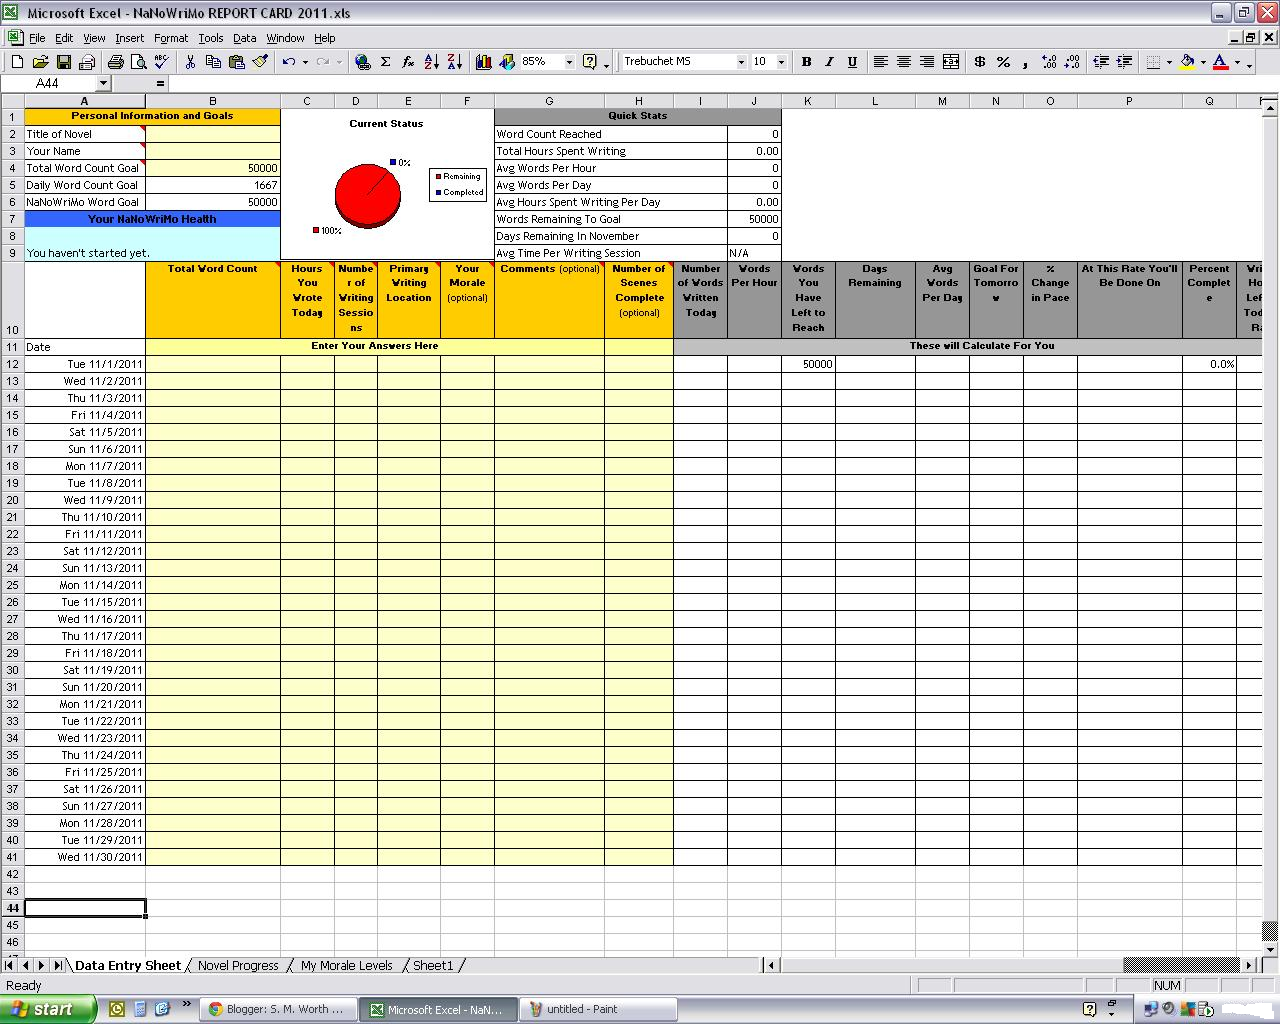Click the untitled Paint taskbar item
Image resolution: width=1280 pixels, height=1024 pixels.
click(x=597, y=1009)
